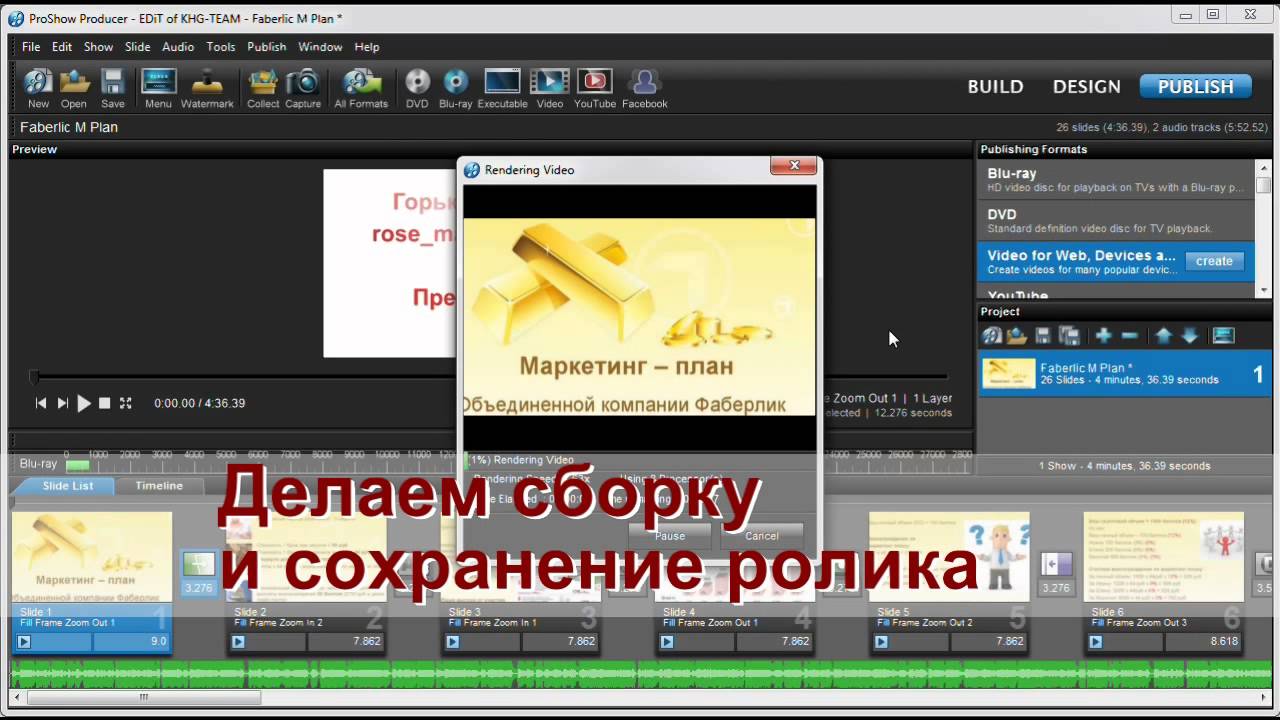Select the Video output toolbar icon
Viewport: 1280px width, 720px height.
pyautogui.click(x=550, y=88)
